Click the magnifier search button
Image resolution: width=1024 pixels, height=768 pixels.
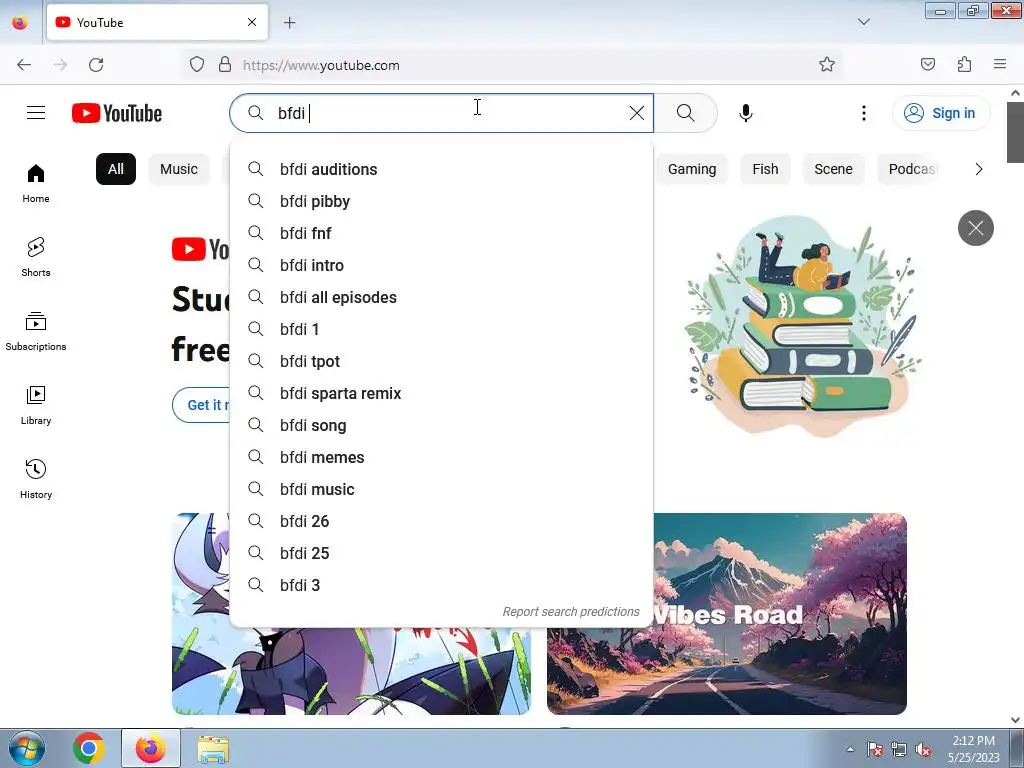point(686,113)
